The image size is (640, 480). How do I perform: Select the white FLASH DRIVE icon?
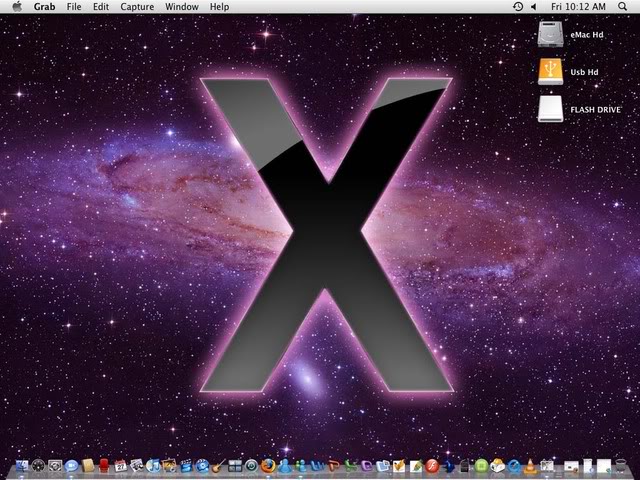[550, 109]
